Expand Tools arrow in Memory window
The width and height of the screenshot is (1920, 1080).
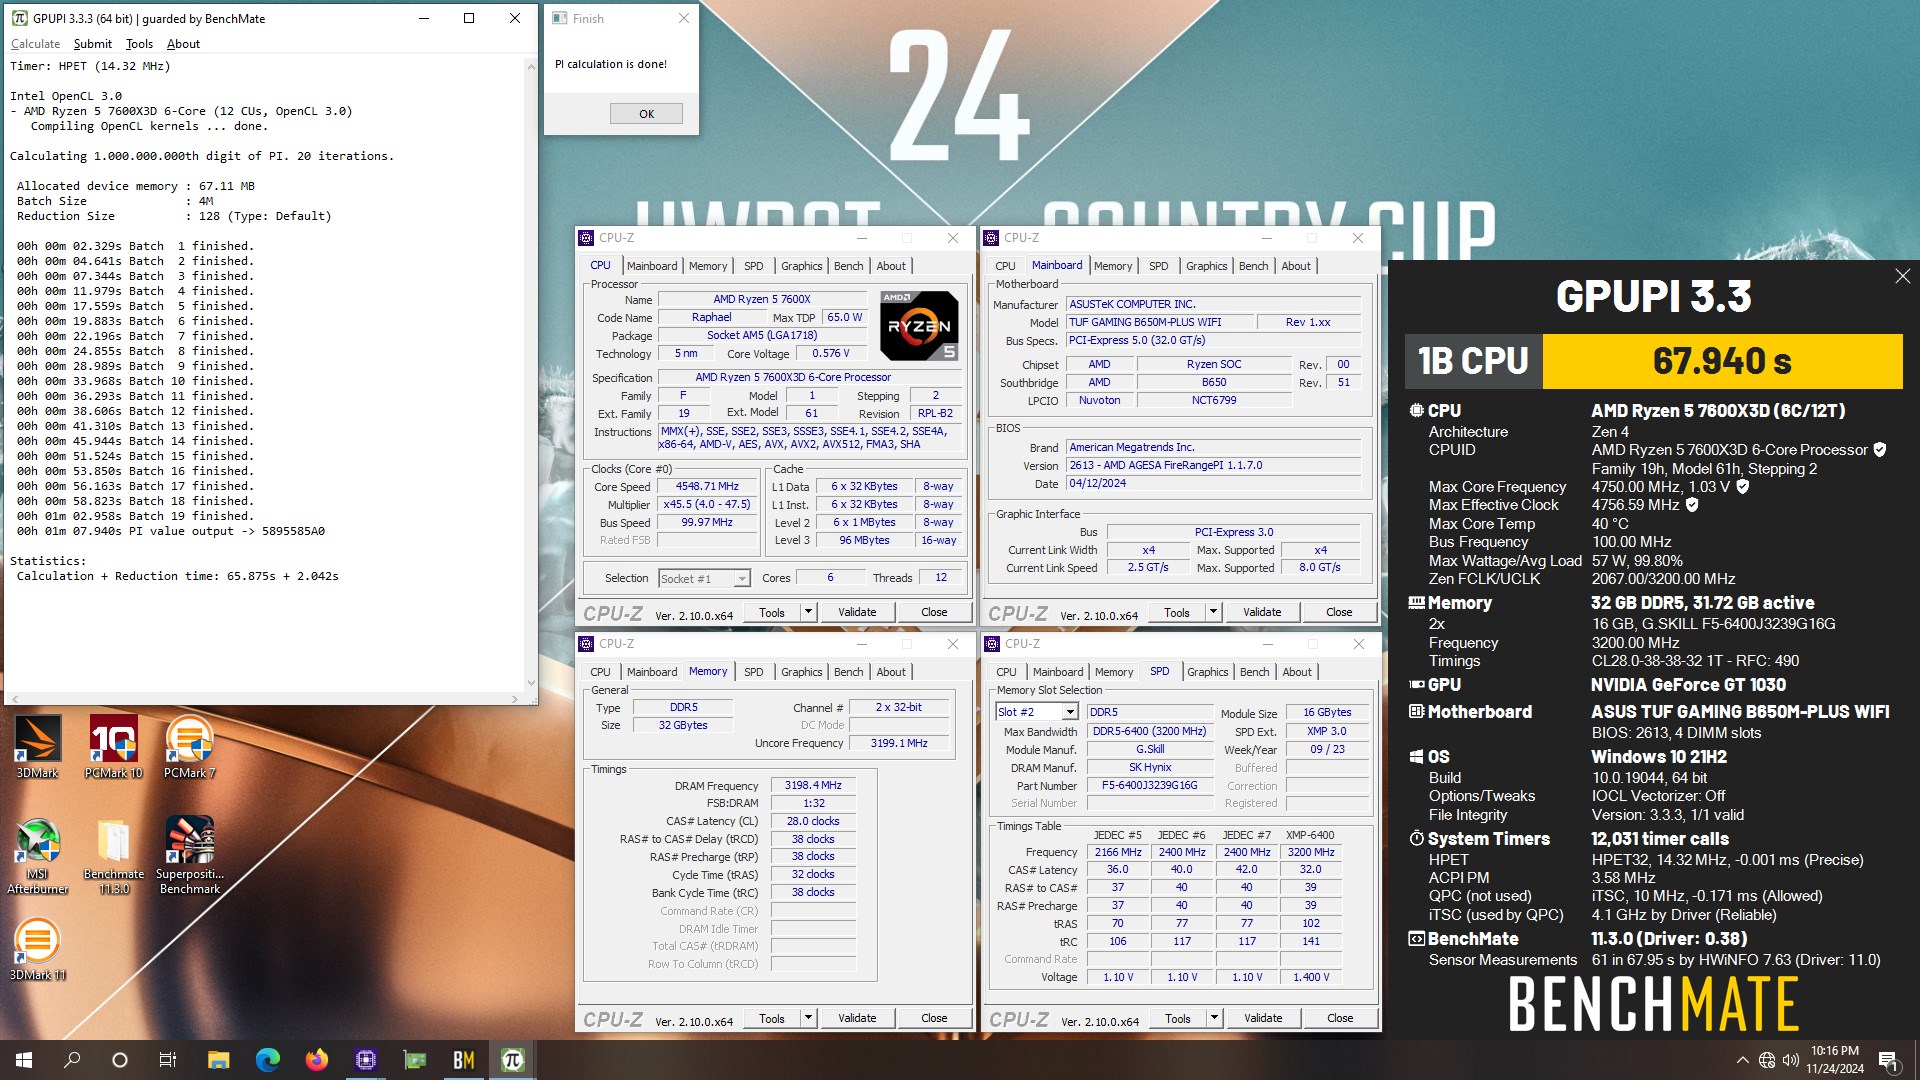pos(808,1018)
